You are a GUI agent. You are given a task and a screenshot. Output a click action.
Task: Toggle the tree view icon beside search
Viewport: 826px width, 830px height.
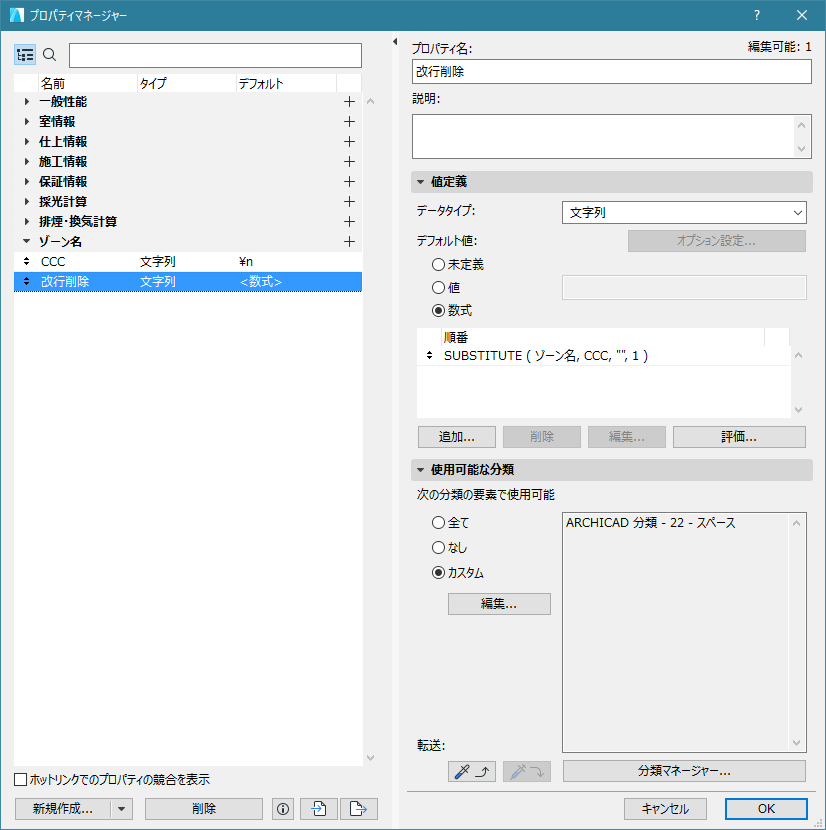coord(25,55)
